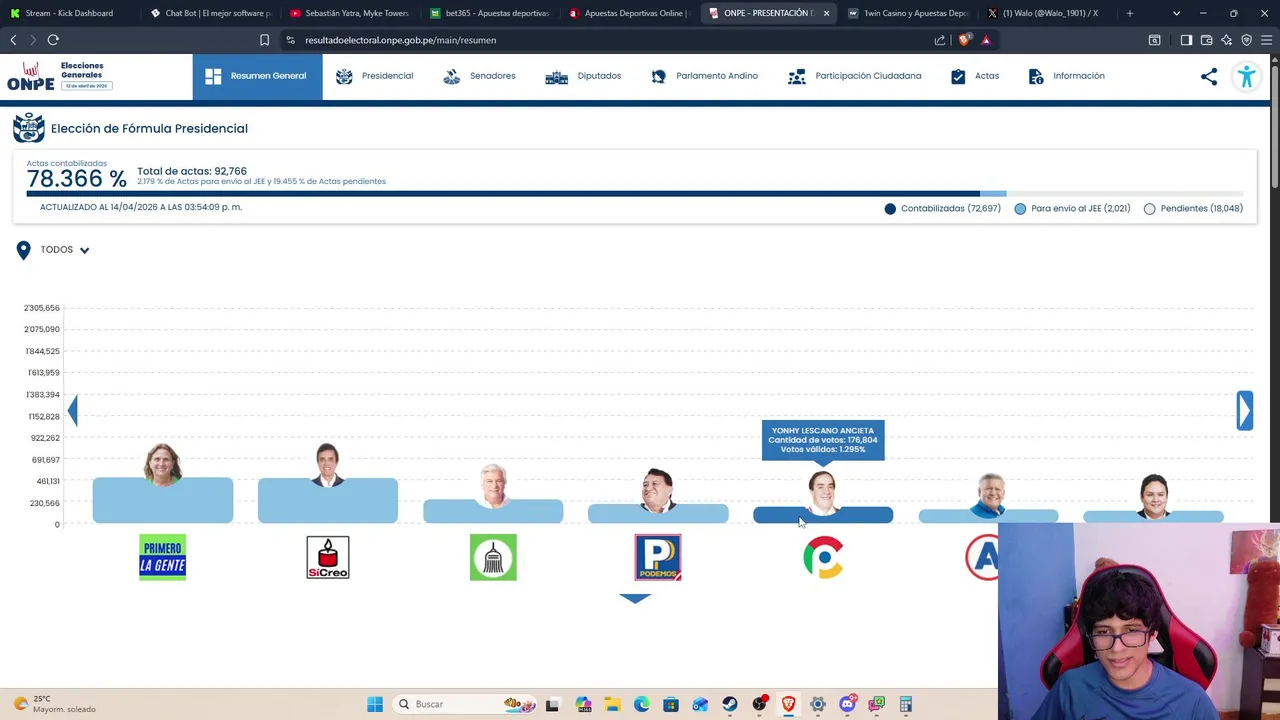Open the Información section
This screenshot has width=1280, height=720.
tap(1066, 76)
